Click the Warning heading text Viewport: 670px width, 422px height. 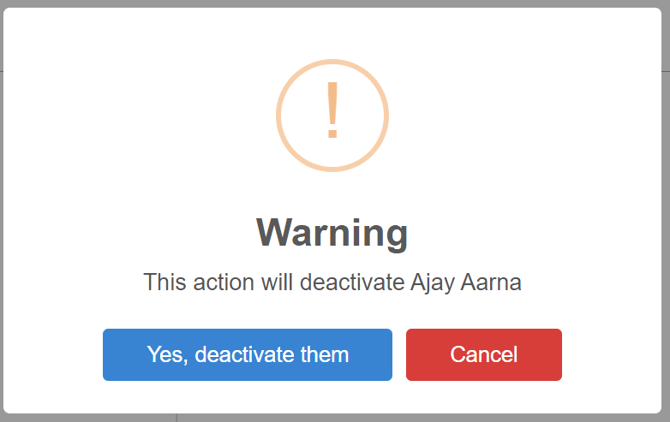coord(332,232)
